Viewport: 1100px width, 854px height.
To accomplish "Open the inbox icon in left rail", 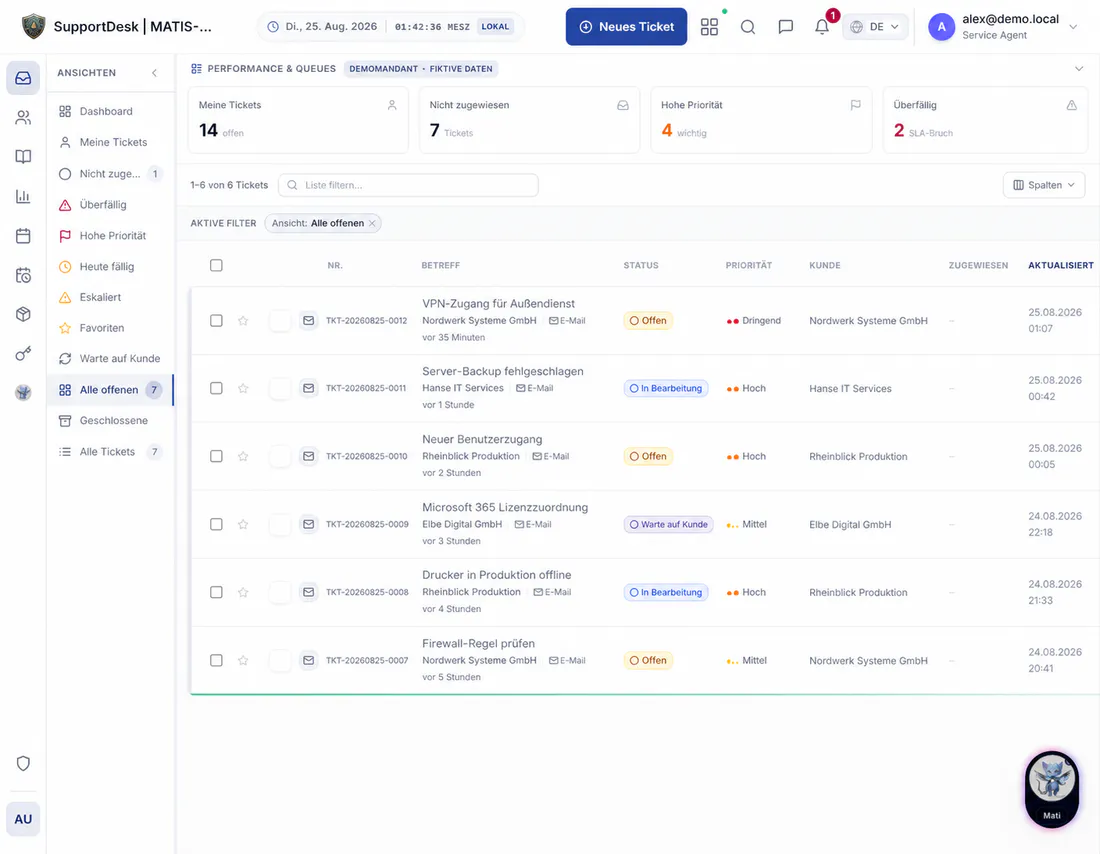I will [x=23, y=78].
